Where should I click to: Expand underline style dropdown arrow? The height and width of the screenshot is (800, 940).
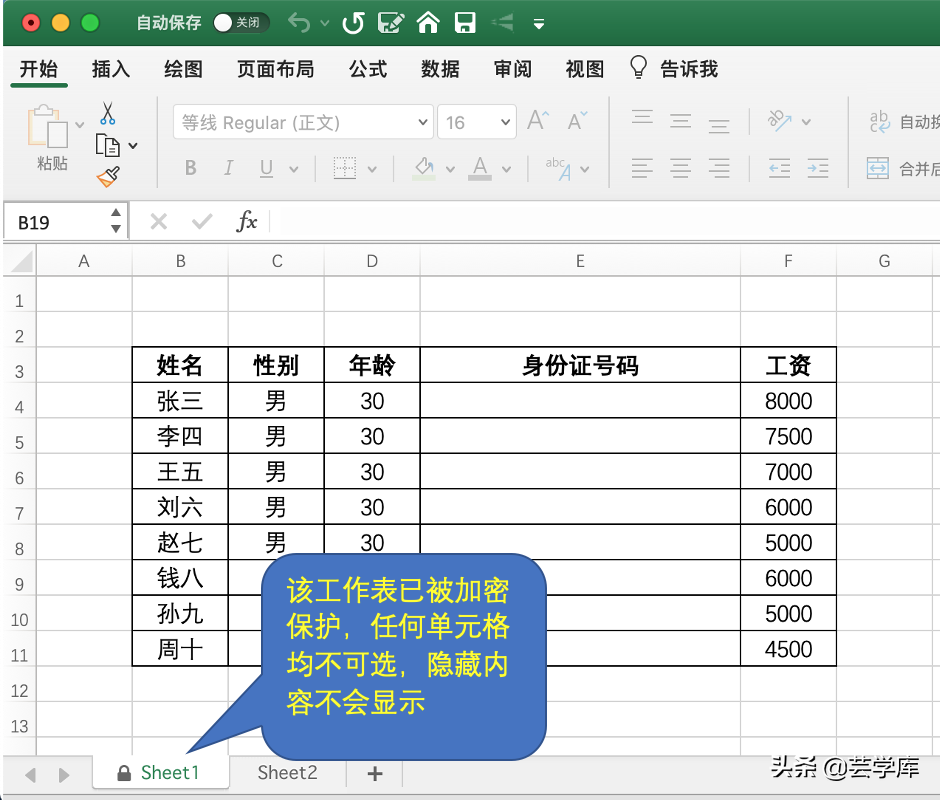294,170
